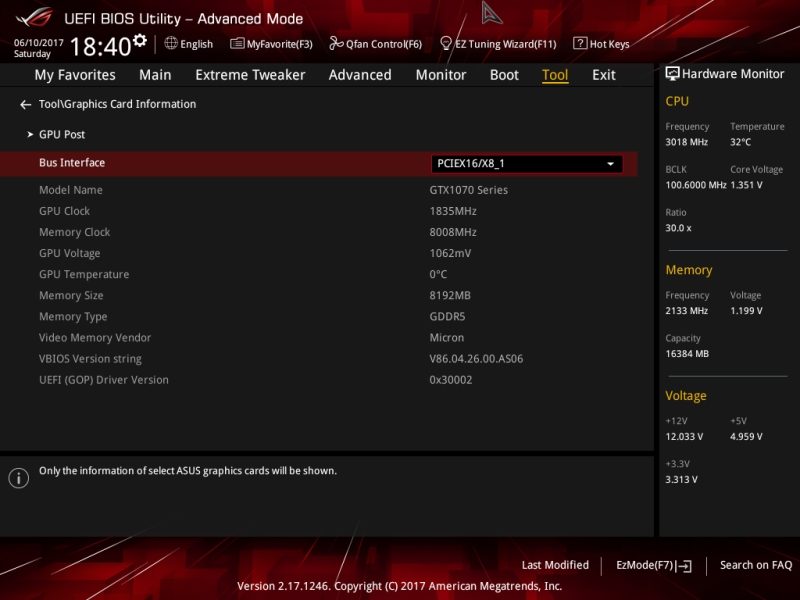
Task: Click the info icon beside help text
Action: click(19, 478)
